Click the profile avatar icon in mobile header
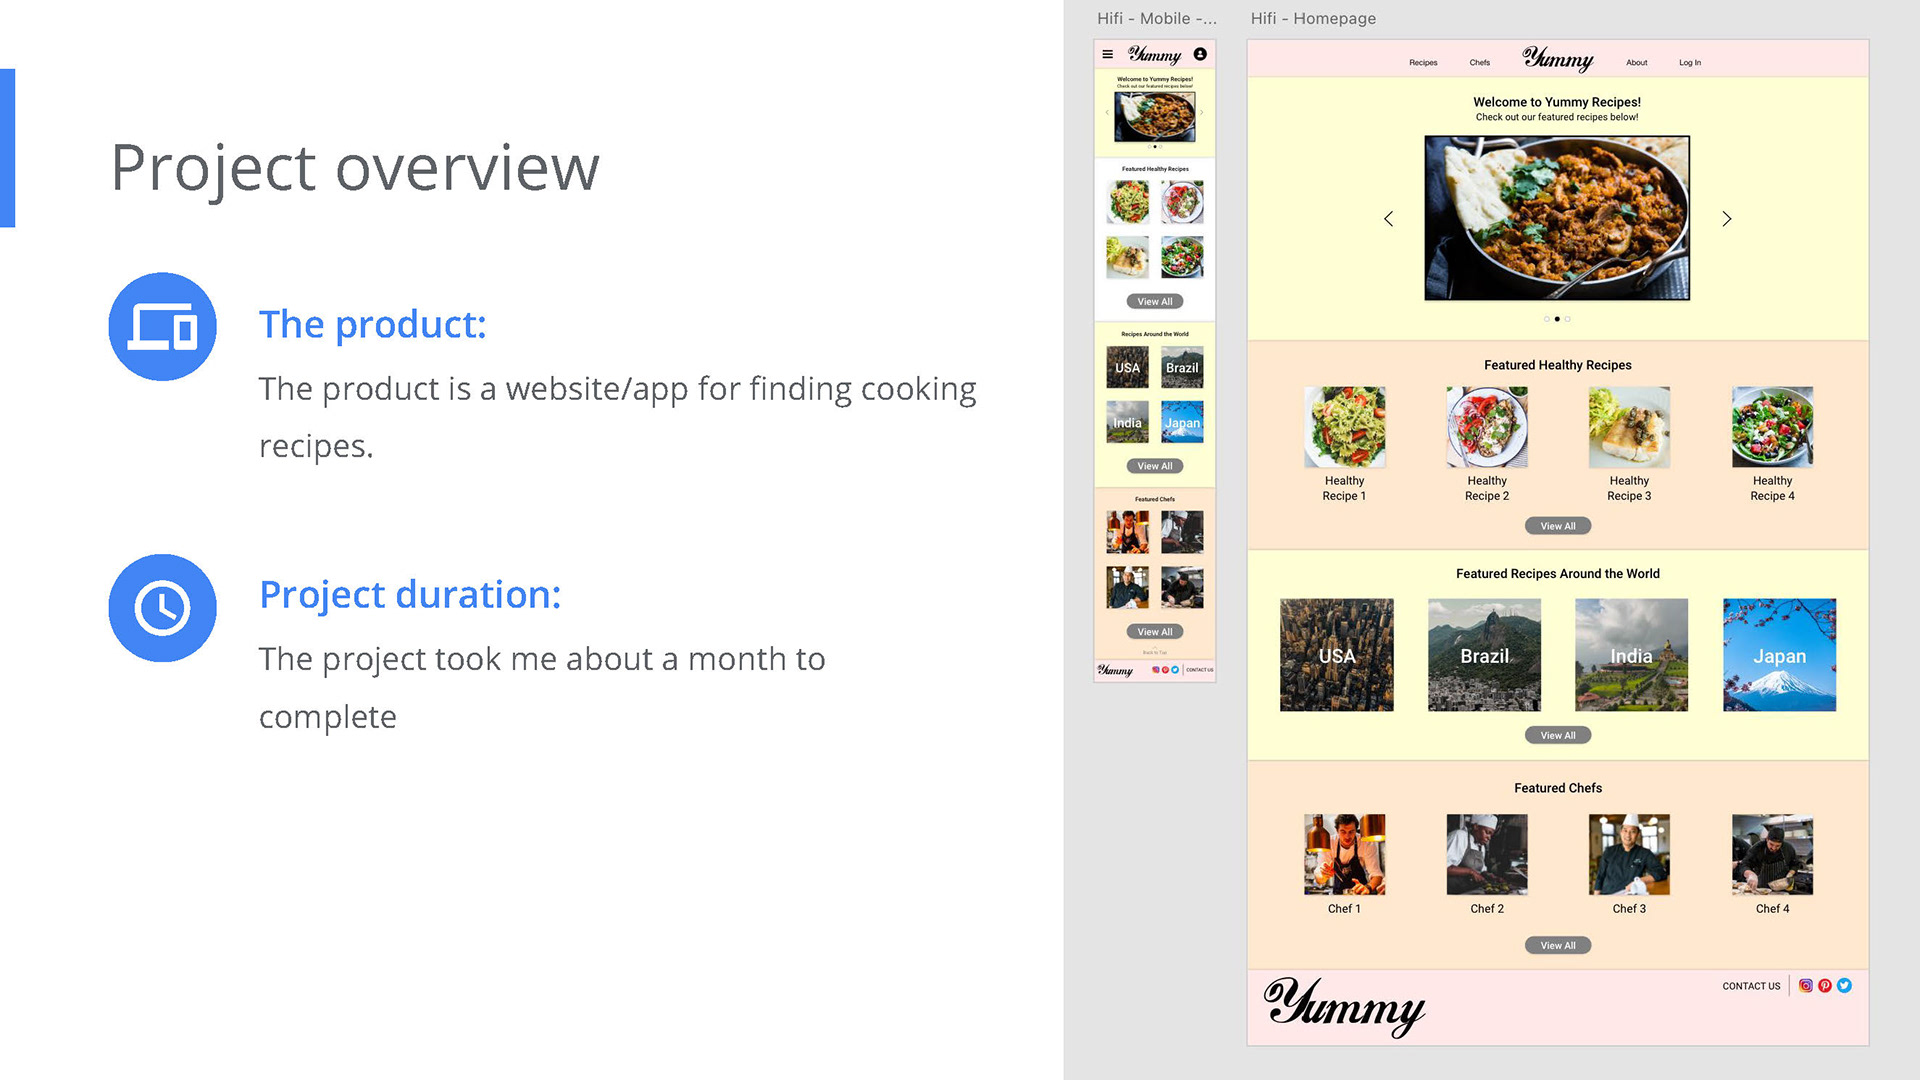Image resolution: width=1920 pixels, height=1080 pixels. click(1200, 54)
